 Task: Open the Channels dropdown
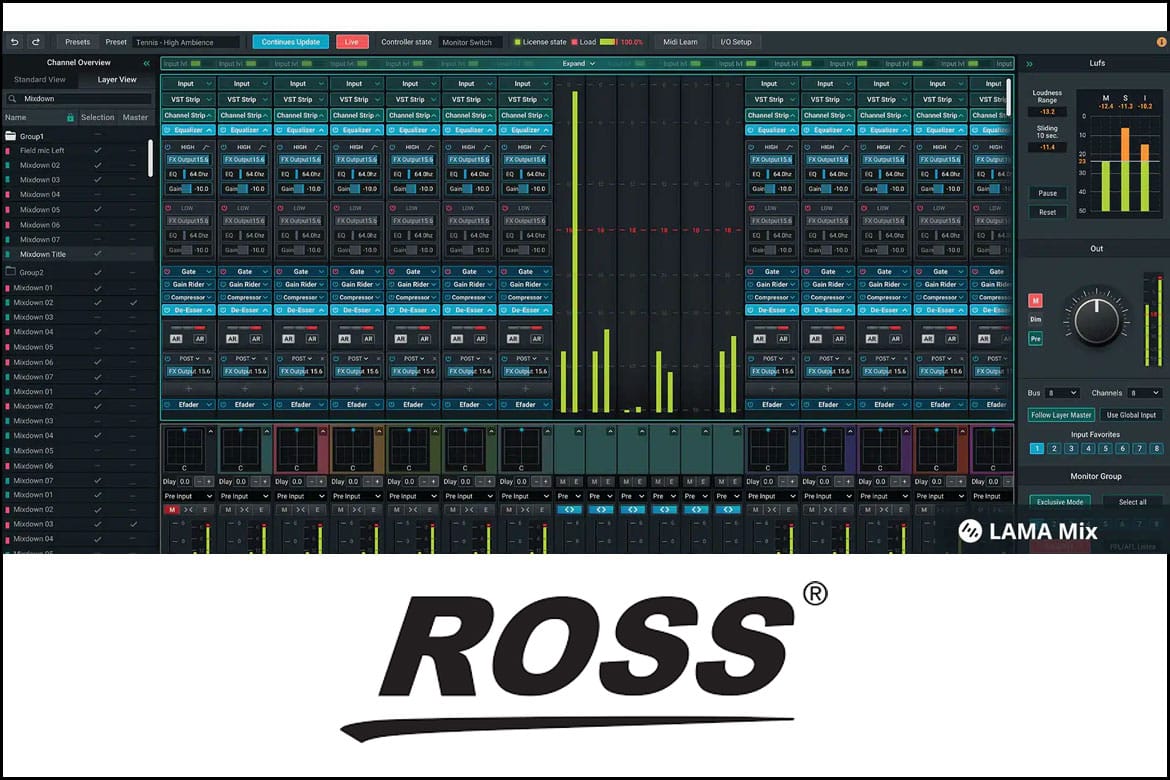click(x=1144, y=393)
